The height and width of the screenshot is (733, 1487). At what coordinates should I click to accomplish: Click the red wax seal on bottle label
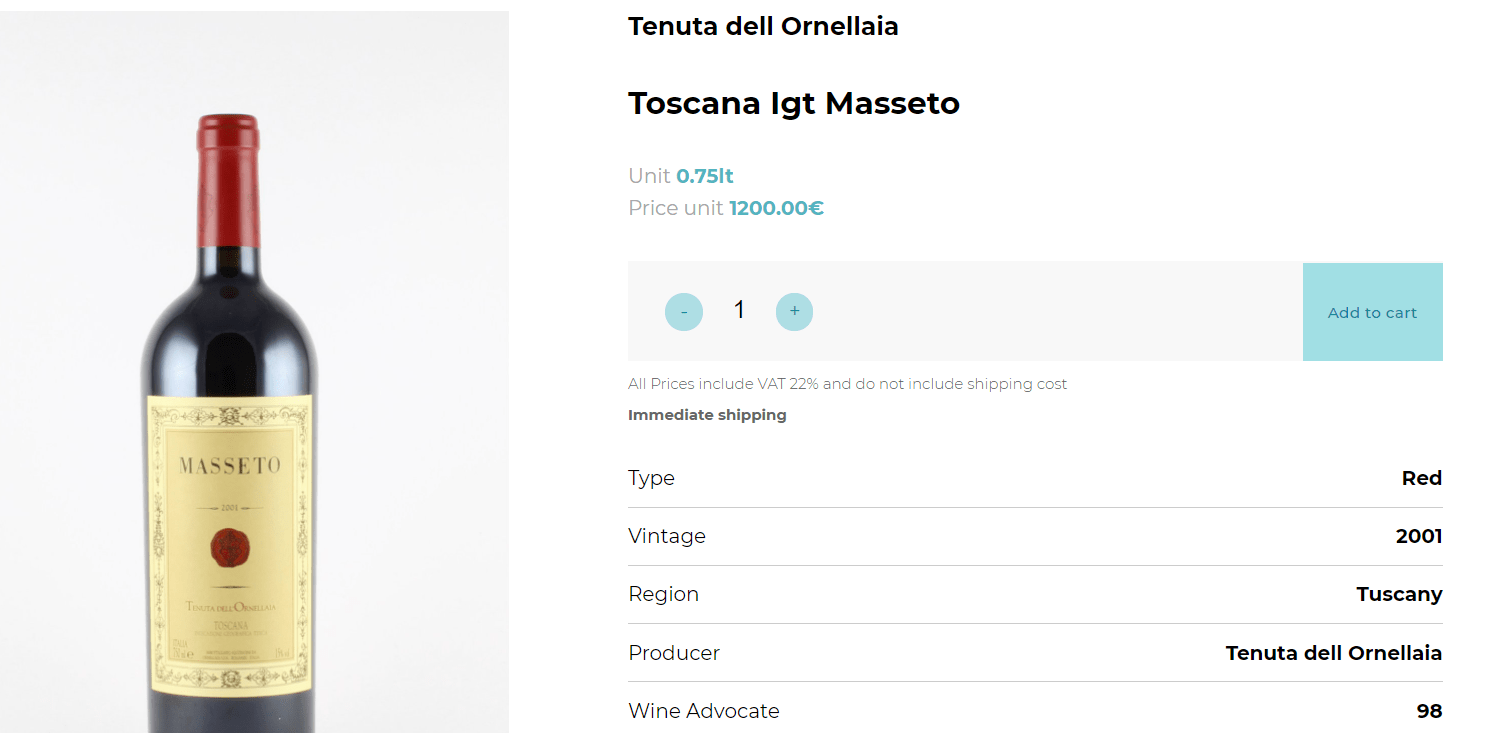[229, 549]
